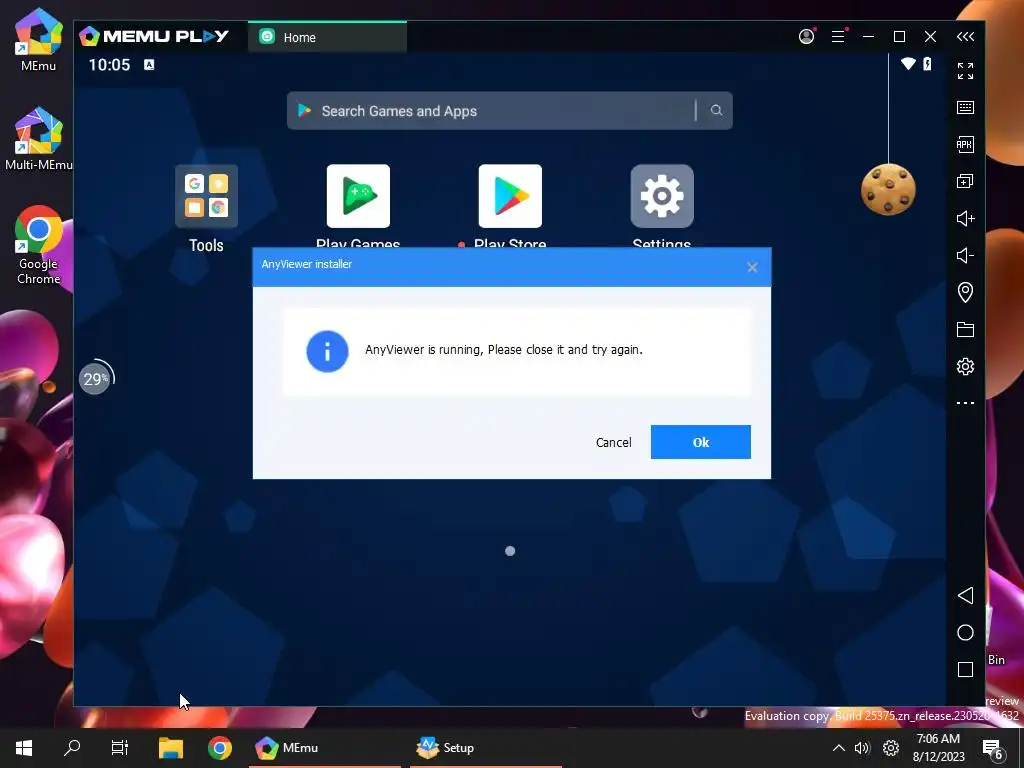Image resolution: width=1024 pixels, height=768 pixels.
Task: Click the hanging cookie icon
Action: point(888,190)
